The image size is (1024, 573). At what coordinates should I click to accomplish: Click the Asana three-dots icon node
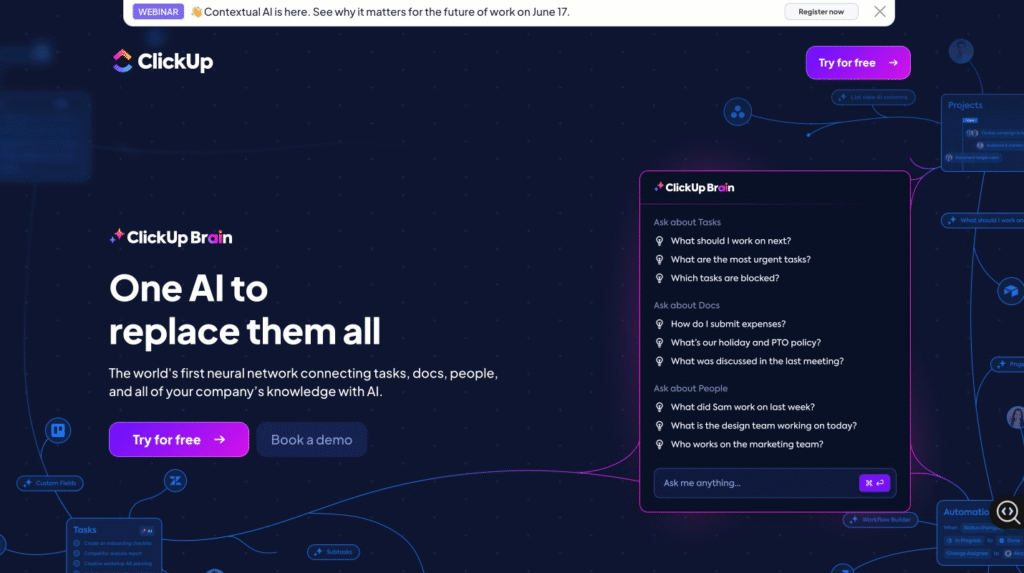tap(737, 112)
